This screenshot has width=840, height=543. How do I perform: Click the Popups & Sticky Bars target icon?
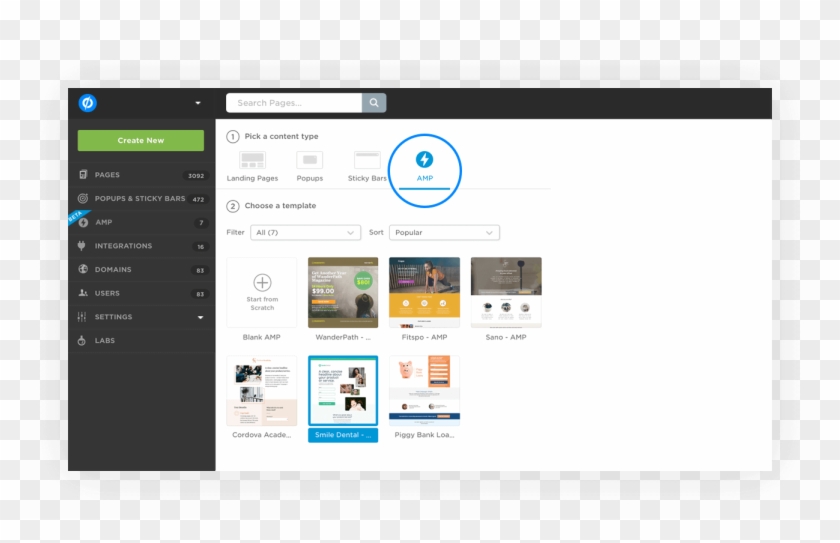click(x=82, y=198)
